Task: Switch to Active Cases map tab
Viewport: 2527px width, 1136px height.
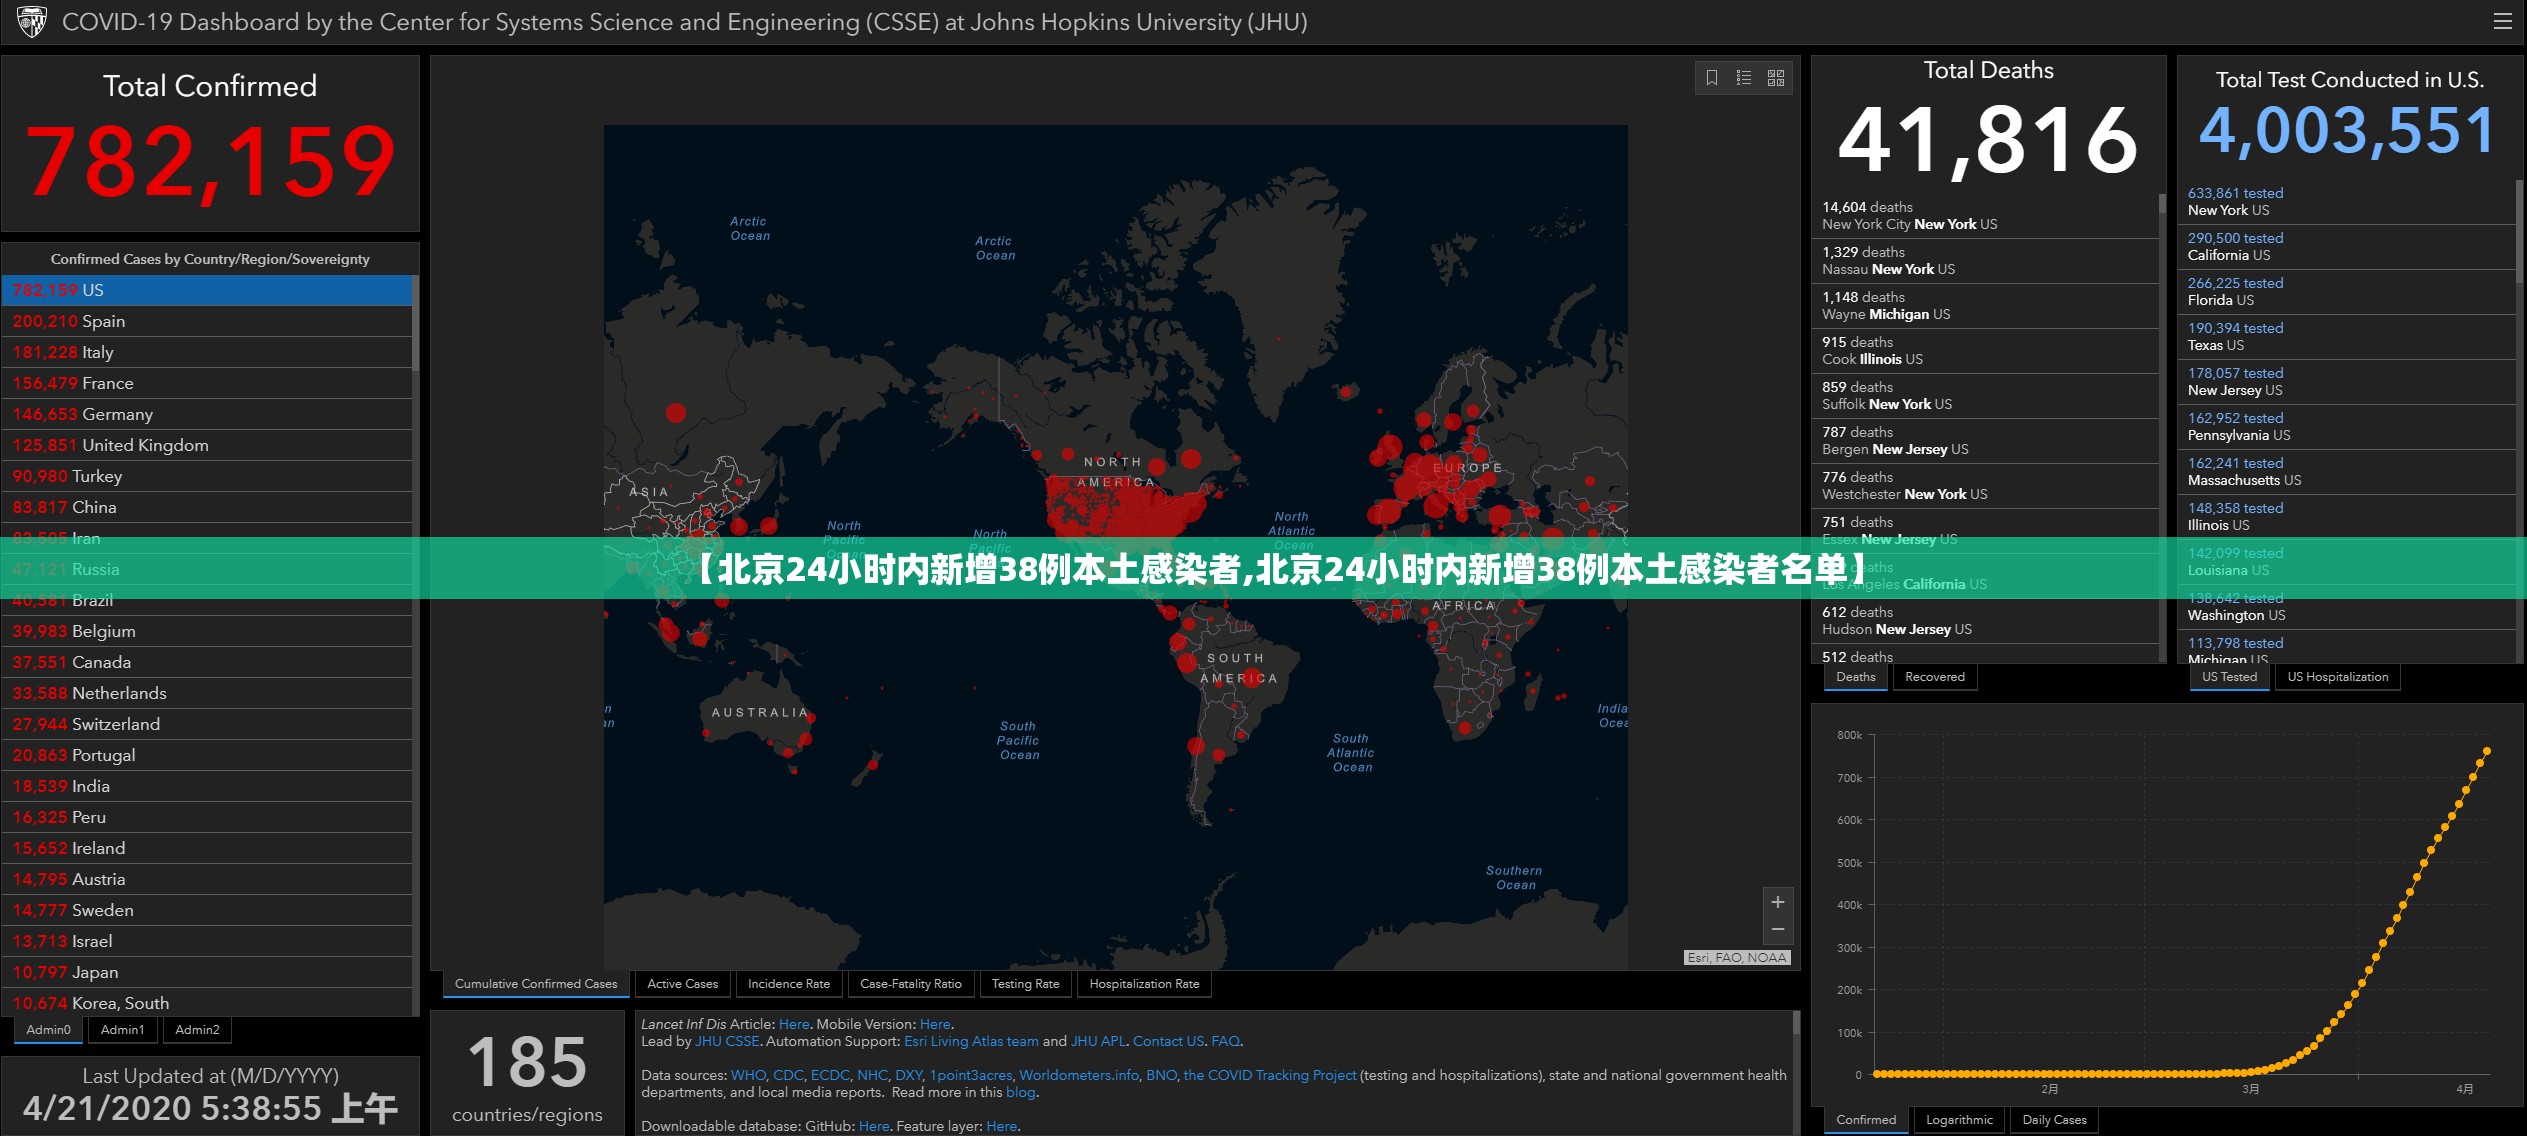Action: click(x=683, y=984)
